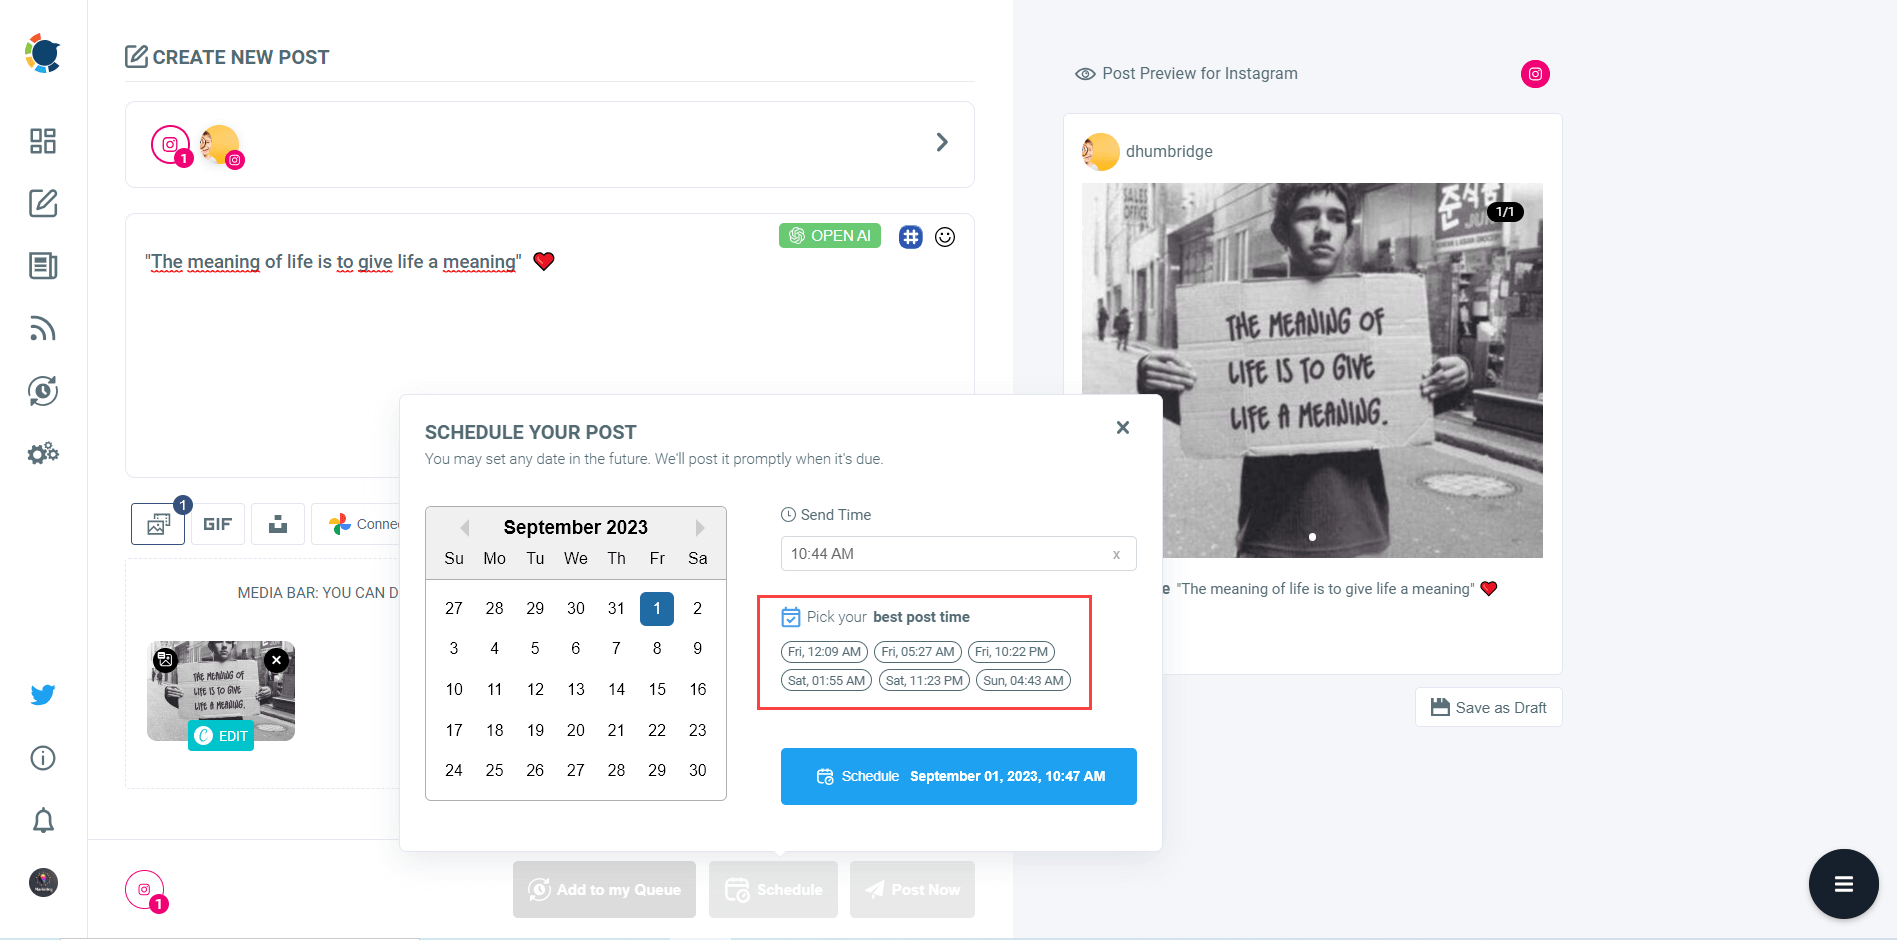The width and height of the screenshot is (1897, 940).
Task: Open the Settings gears icon in the sidebar
Action: [42, 453]
